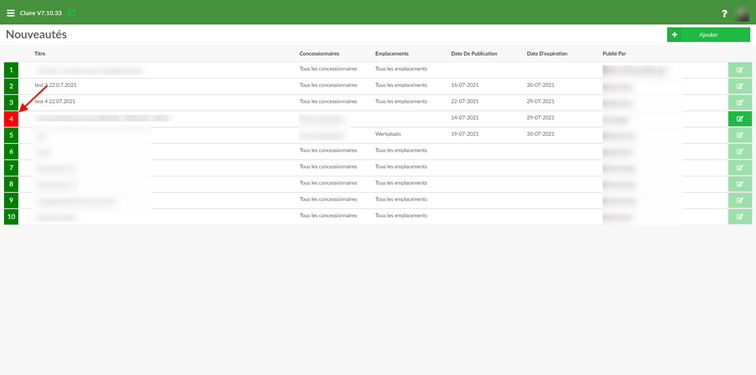Open the user profile avatar
This screenshot has width=756, height=375.
click(x=742, y=14)
